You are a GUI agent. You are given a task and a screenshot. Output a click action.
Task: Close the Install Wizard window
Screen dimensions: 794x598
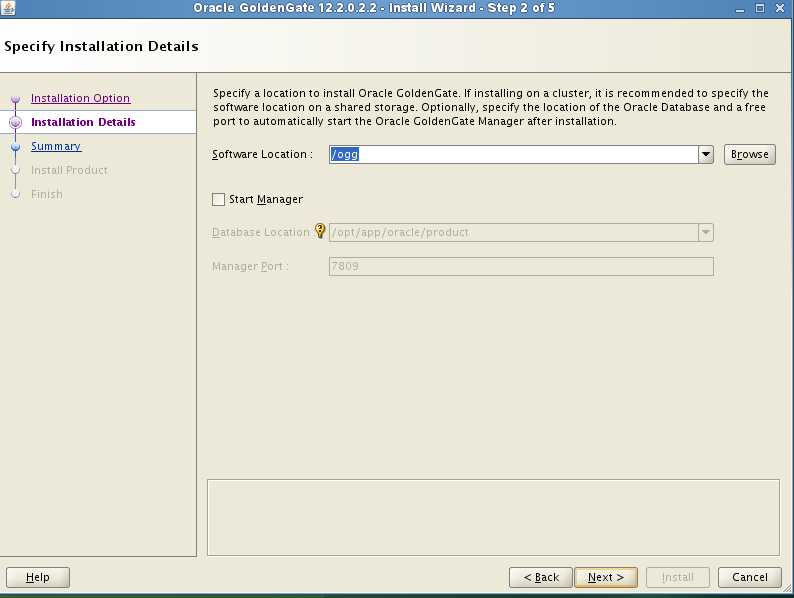click(780, 8)
